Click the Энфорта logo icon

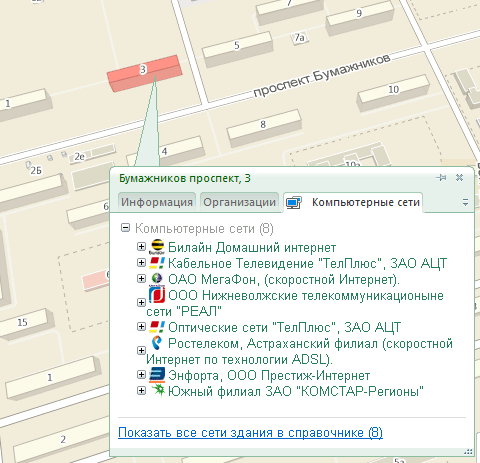pos(156,375)
